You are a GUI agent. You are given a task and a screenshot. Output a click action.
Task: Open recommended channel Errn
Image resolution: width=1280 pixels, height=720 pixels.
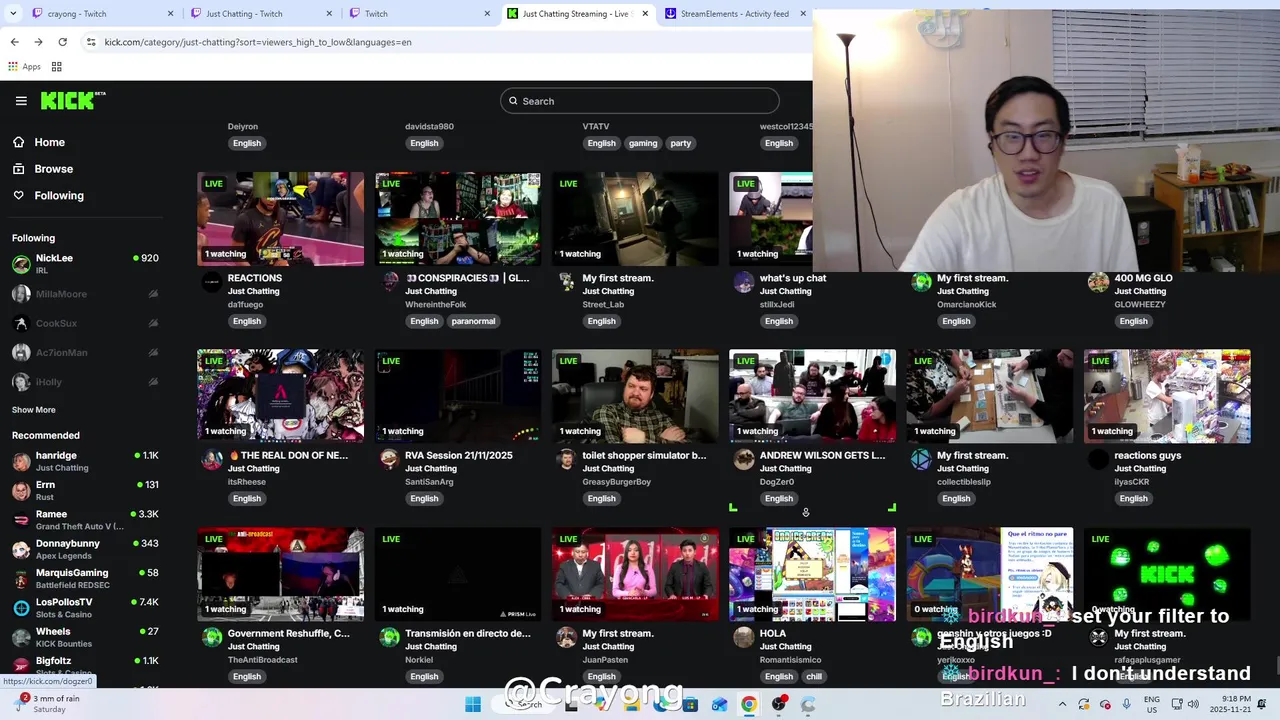[x=85, y=490]
